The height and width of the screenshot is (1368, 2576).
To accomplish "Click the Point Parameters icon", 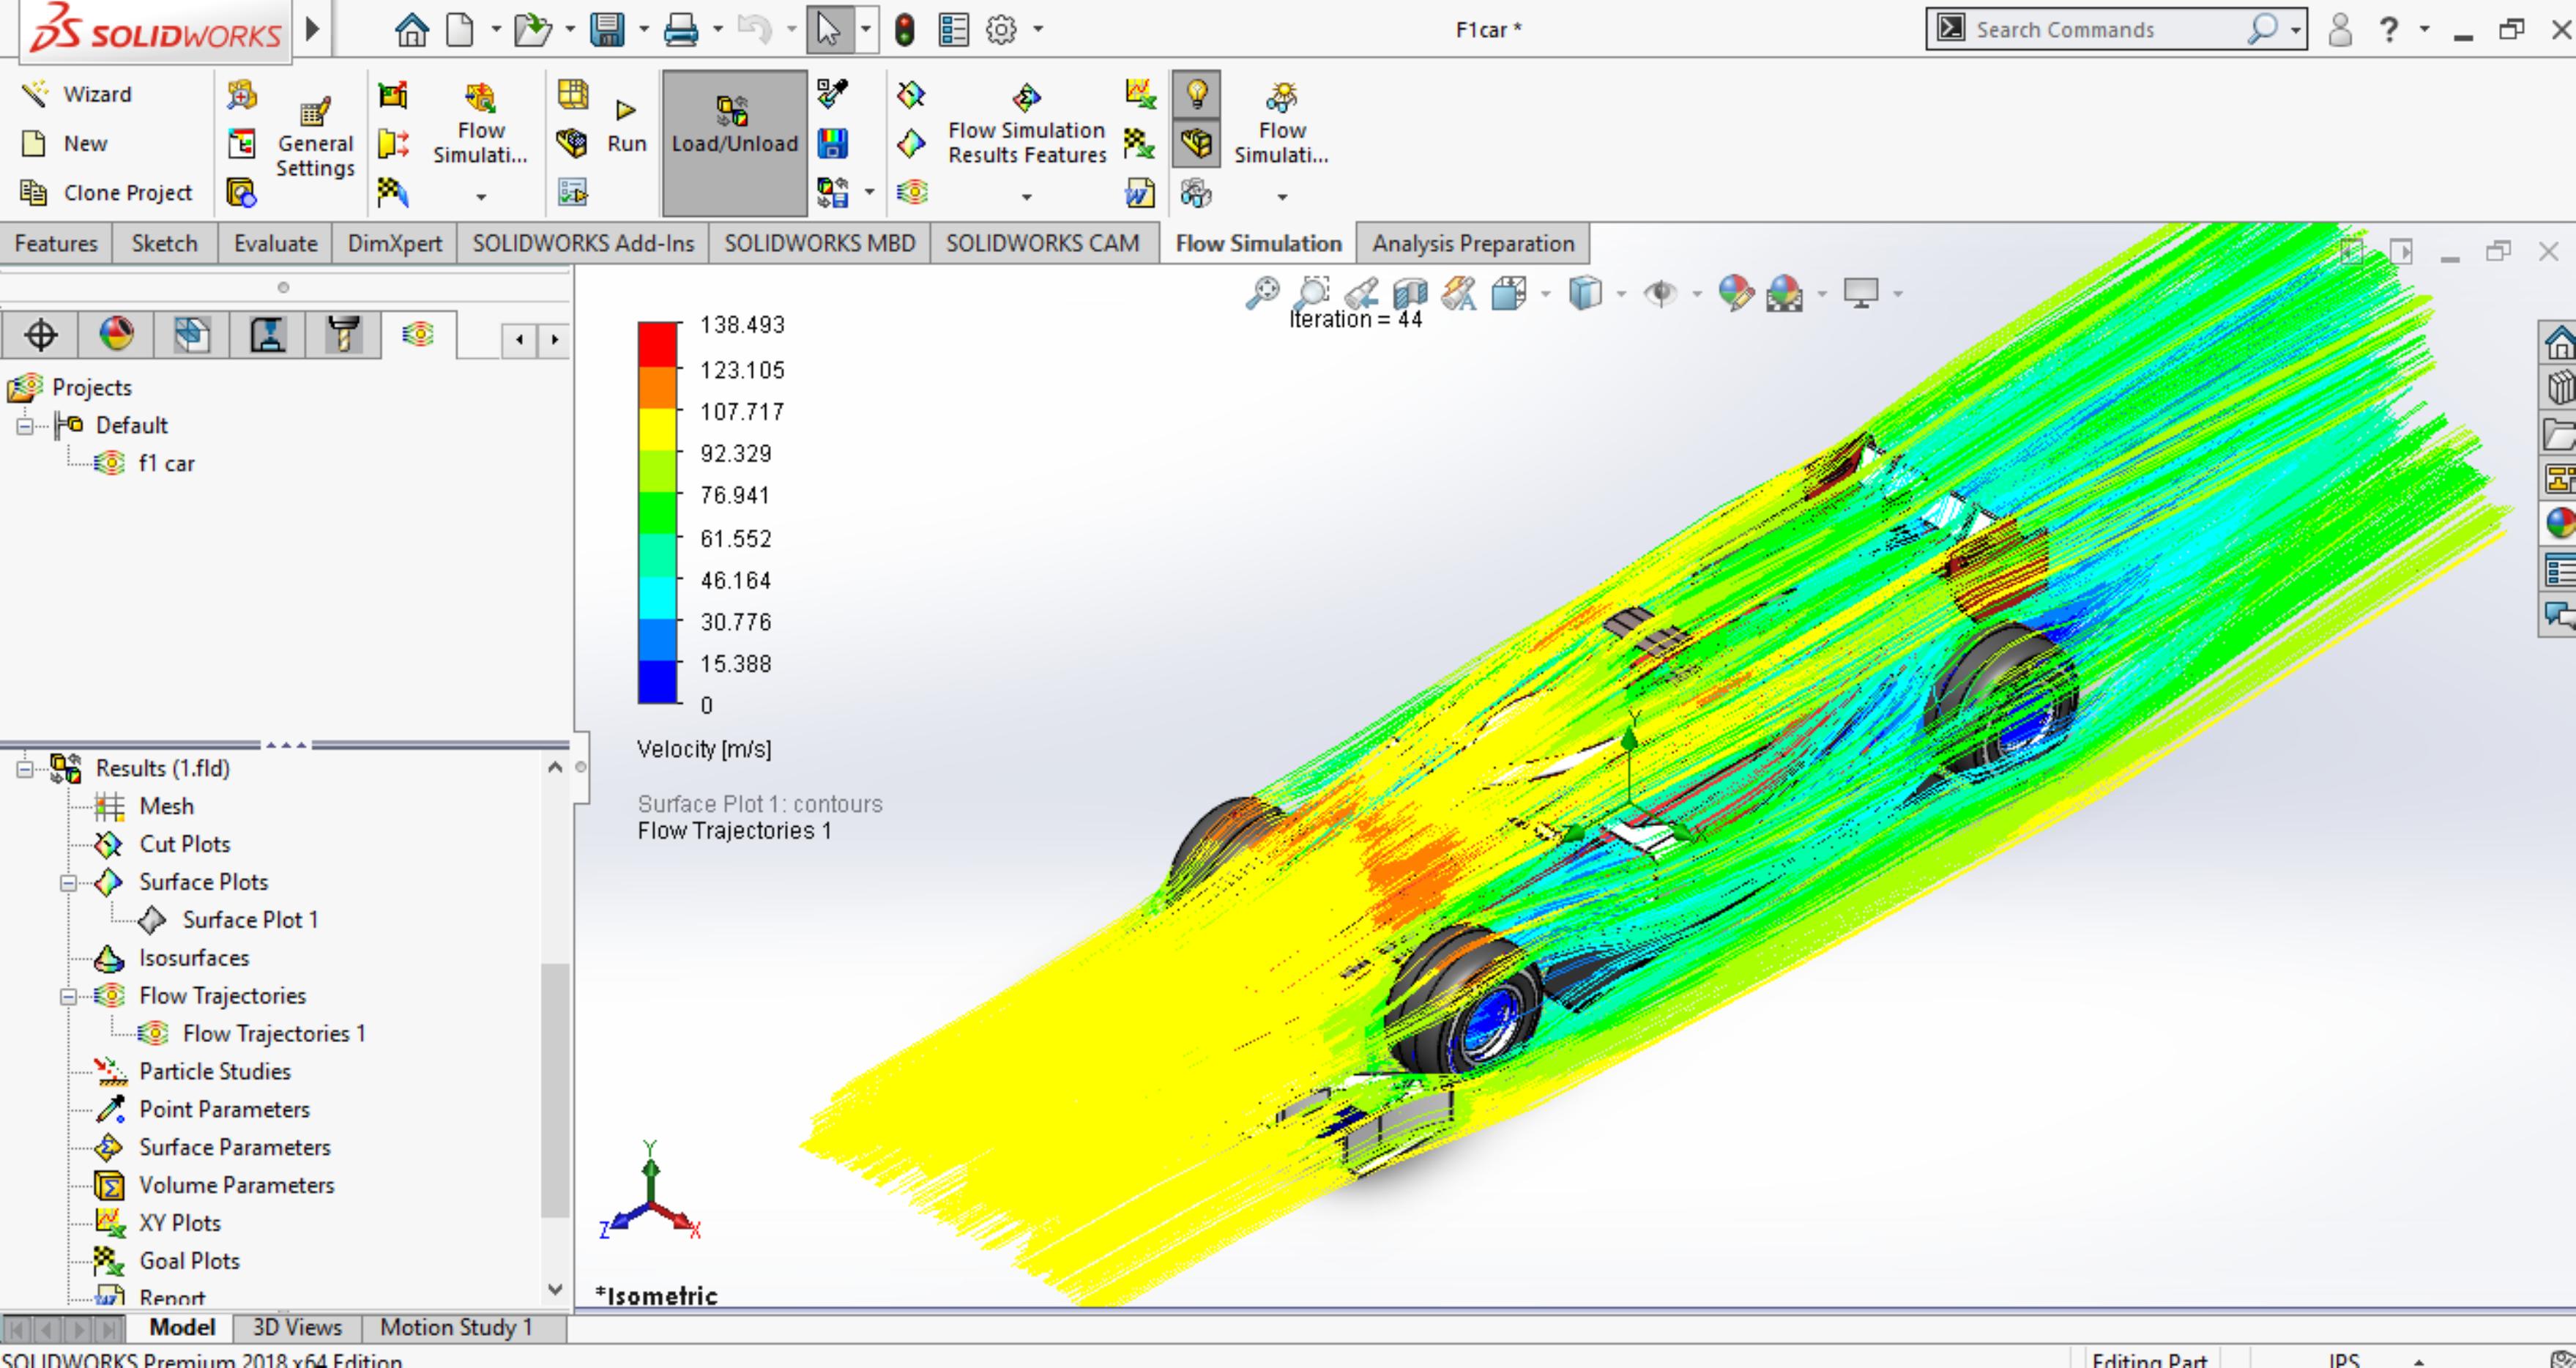I will pyautogui.click(x=110, y=1109).
